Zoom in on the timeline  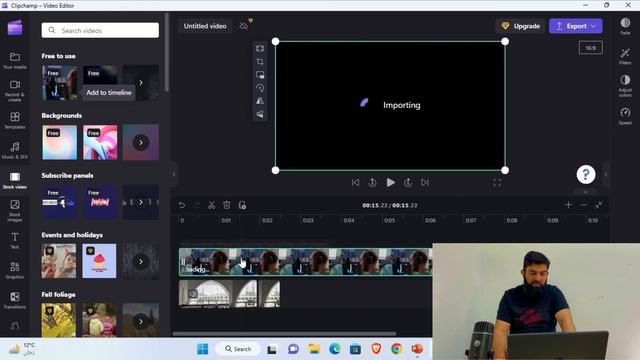click(568, 204)
